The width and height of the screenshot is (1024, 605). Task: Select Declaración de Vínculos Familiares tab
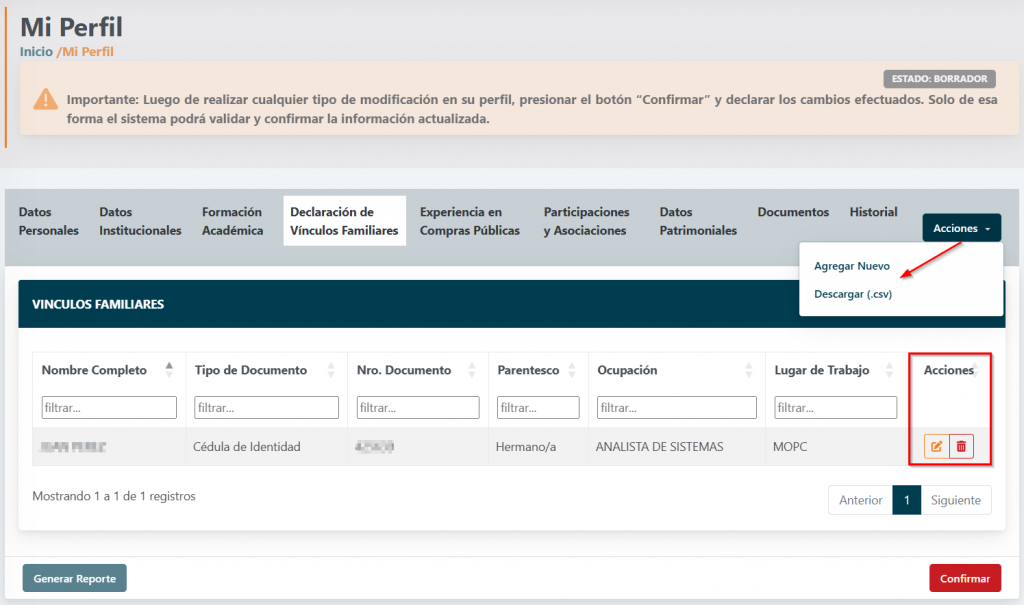[x=344, y=221]
